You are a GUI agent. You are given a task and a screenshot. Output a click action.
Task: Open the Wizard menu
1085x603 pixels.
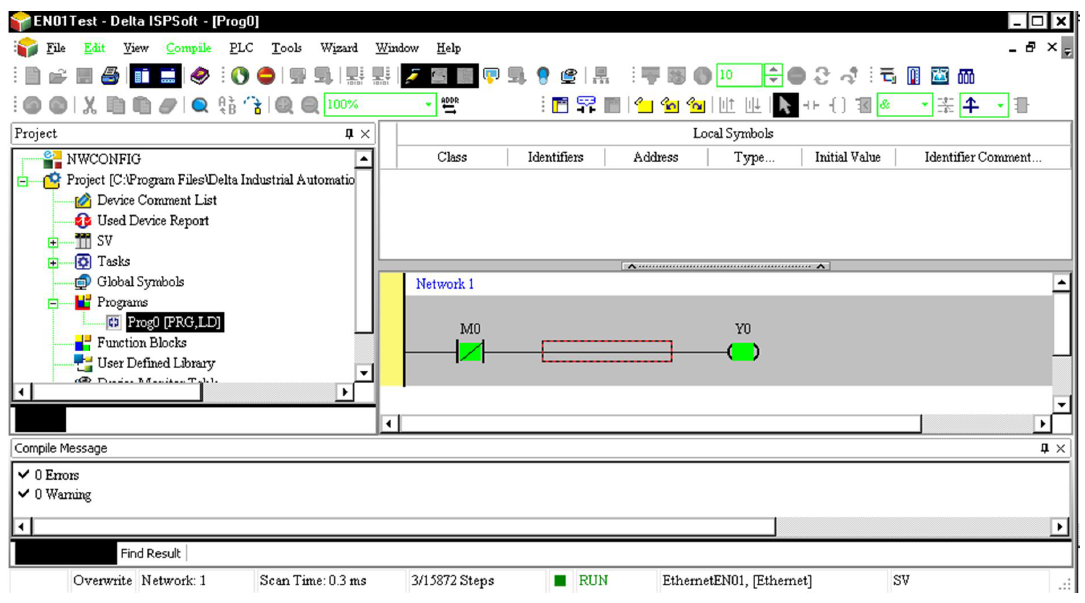click(339, 48)
